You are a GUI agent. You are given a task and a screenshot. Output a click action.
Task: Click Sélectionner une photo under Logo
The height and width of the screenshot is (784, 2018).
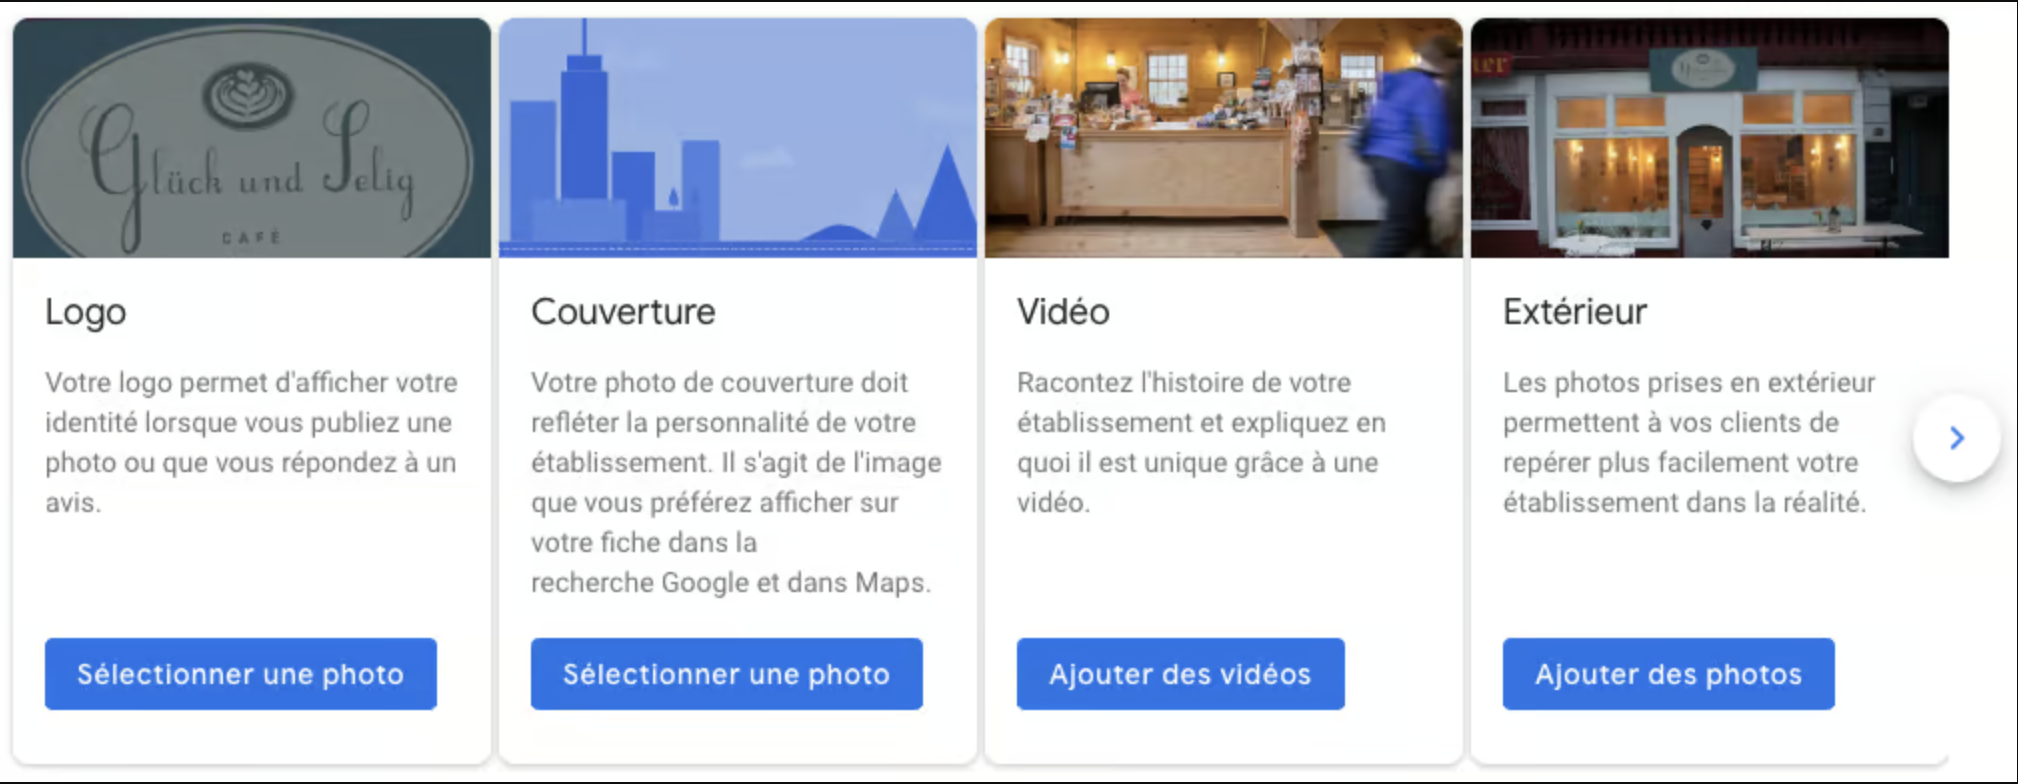(x=241, y=674)
